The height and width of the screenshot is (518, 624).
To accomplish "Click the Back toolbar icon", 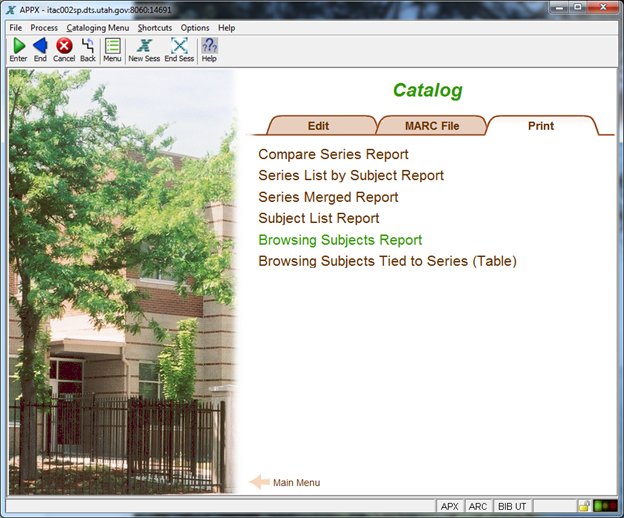I will pyautogui.click(x=88, y=46).
